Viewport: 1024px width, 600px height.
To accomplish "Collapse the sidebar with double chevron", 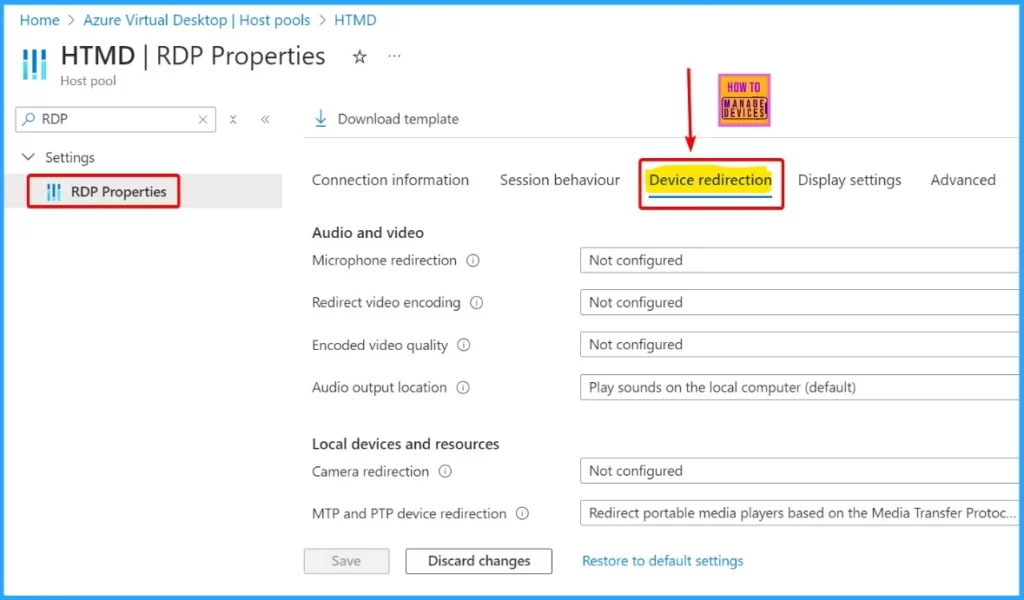I will (x=265, y=119).
